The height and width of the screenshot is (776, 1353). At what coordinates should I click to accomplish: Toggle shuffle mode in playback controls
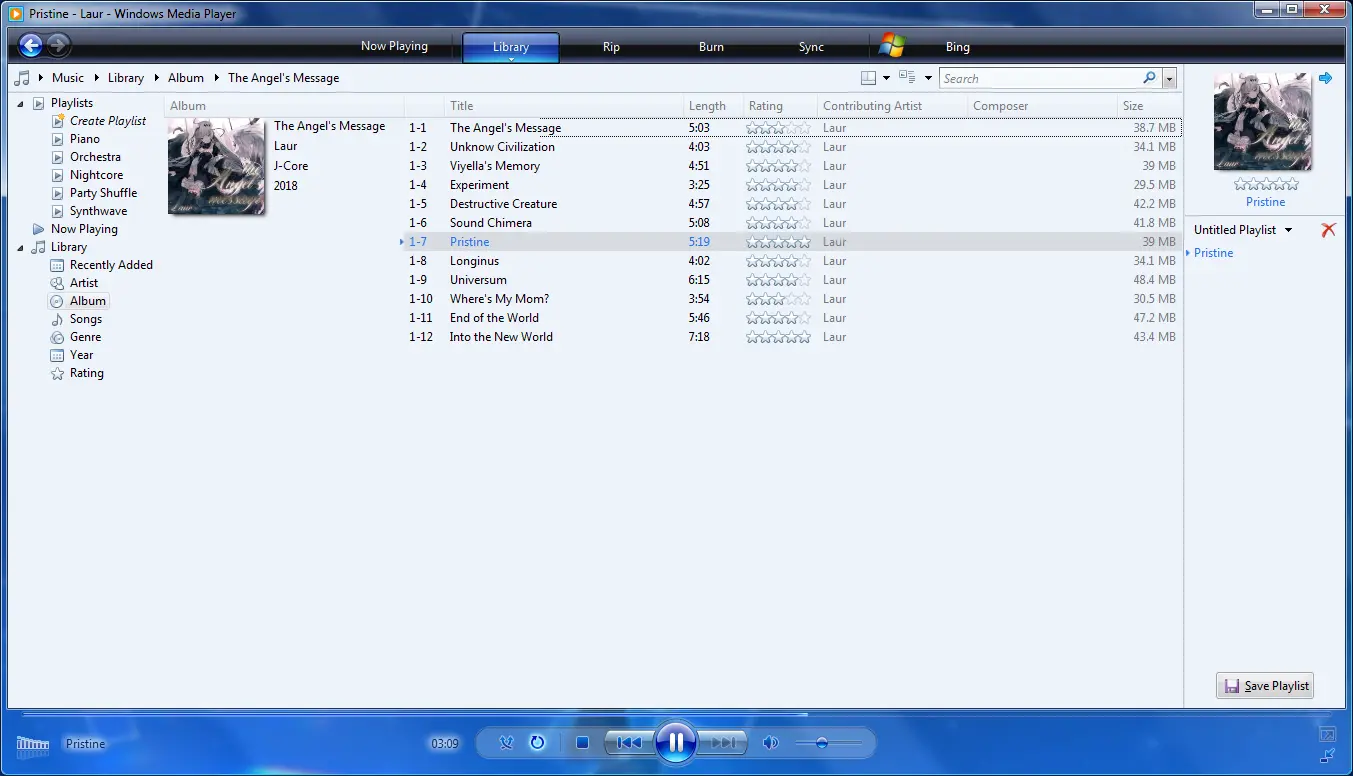(506, 743)
